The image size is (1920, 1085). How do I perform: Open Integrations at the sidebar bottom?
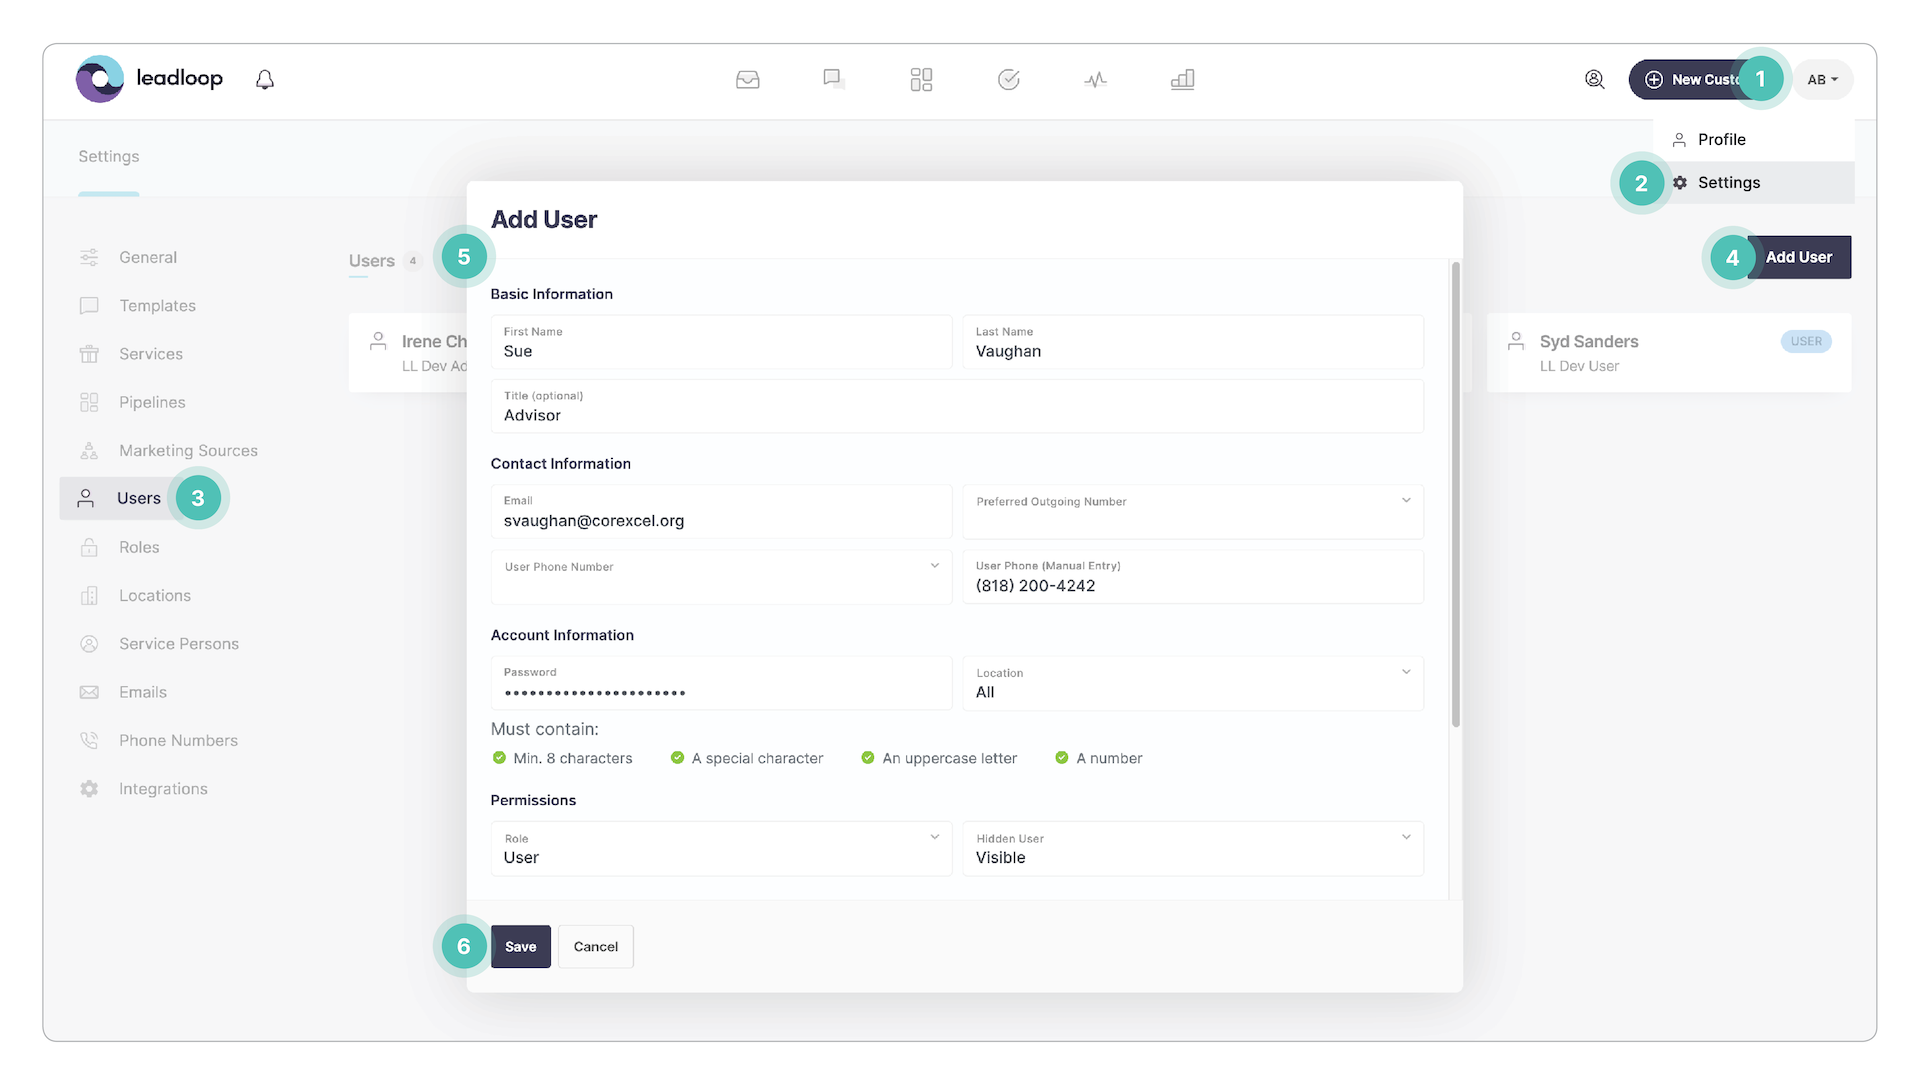click(x=163, y=788)
